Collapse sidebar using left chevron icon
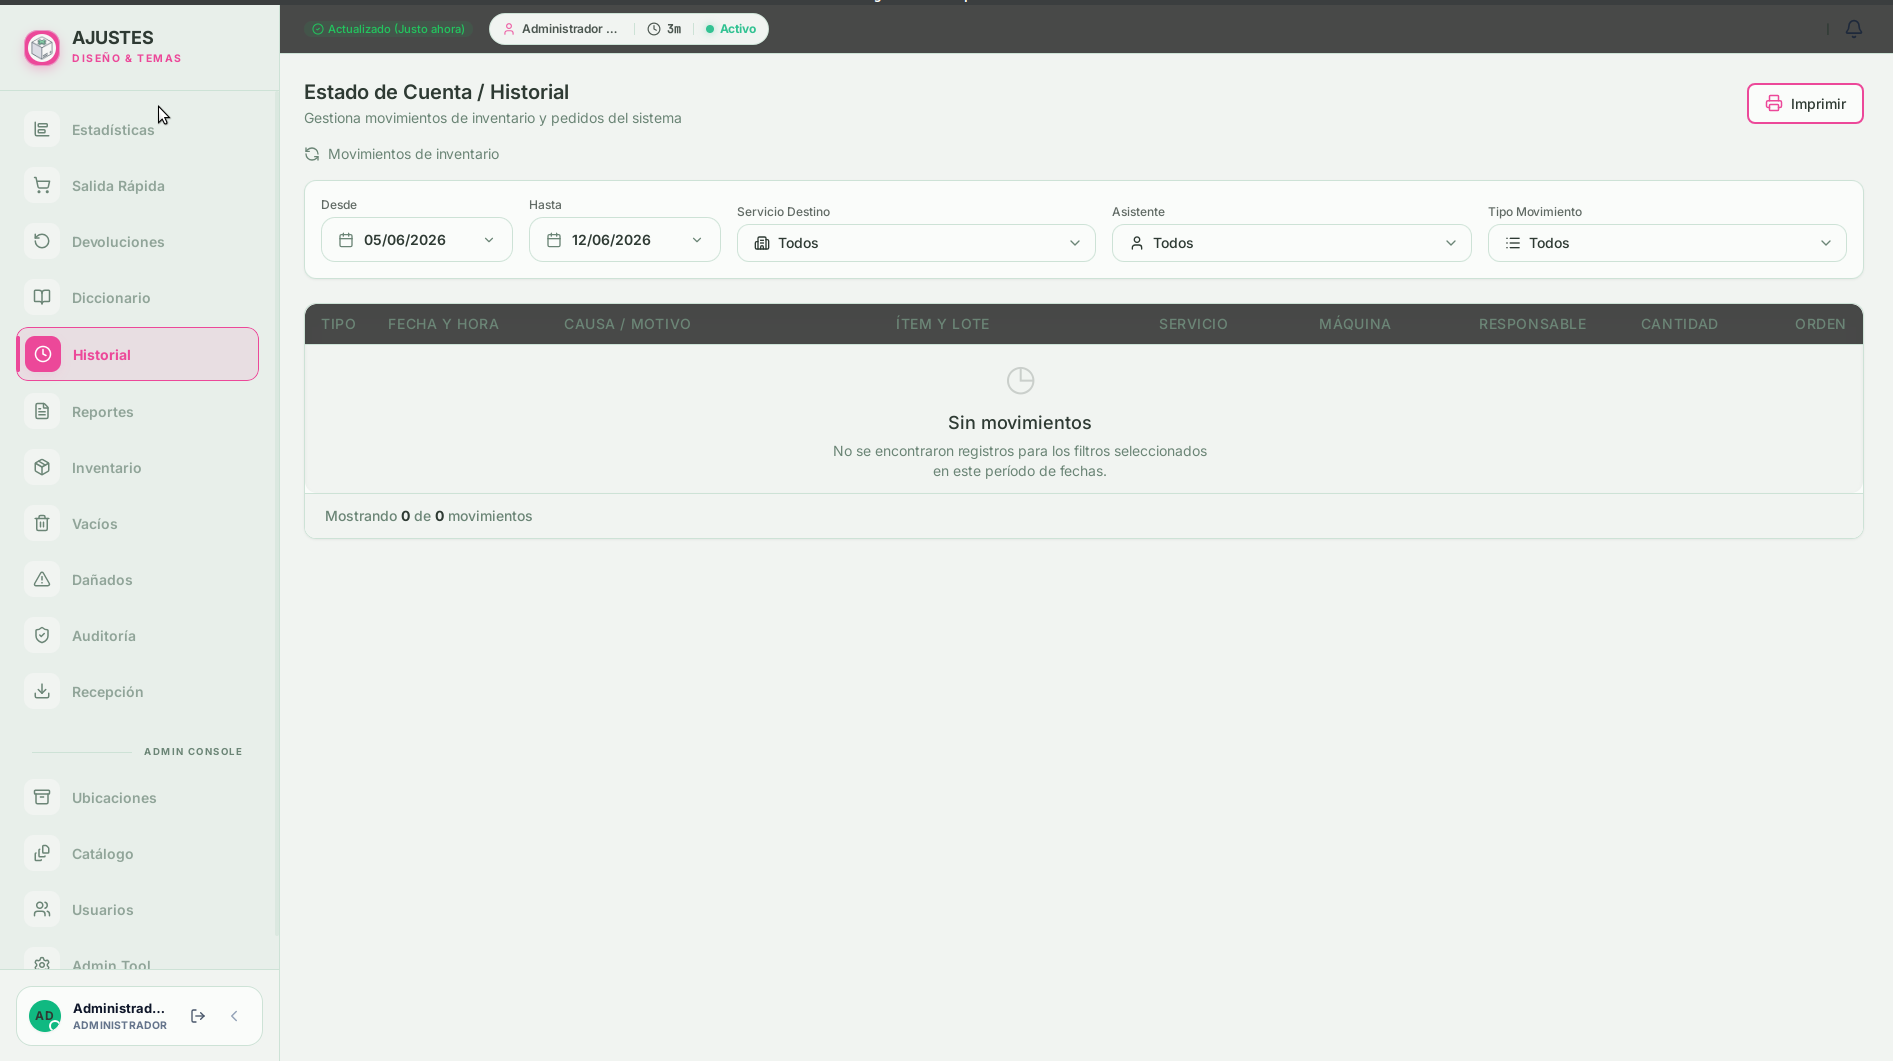Image resolution: width=1893 pixels, height=1061 pixels. point(234,1016)
